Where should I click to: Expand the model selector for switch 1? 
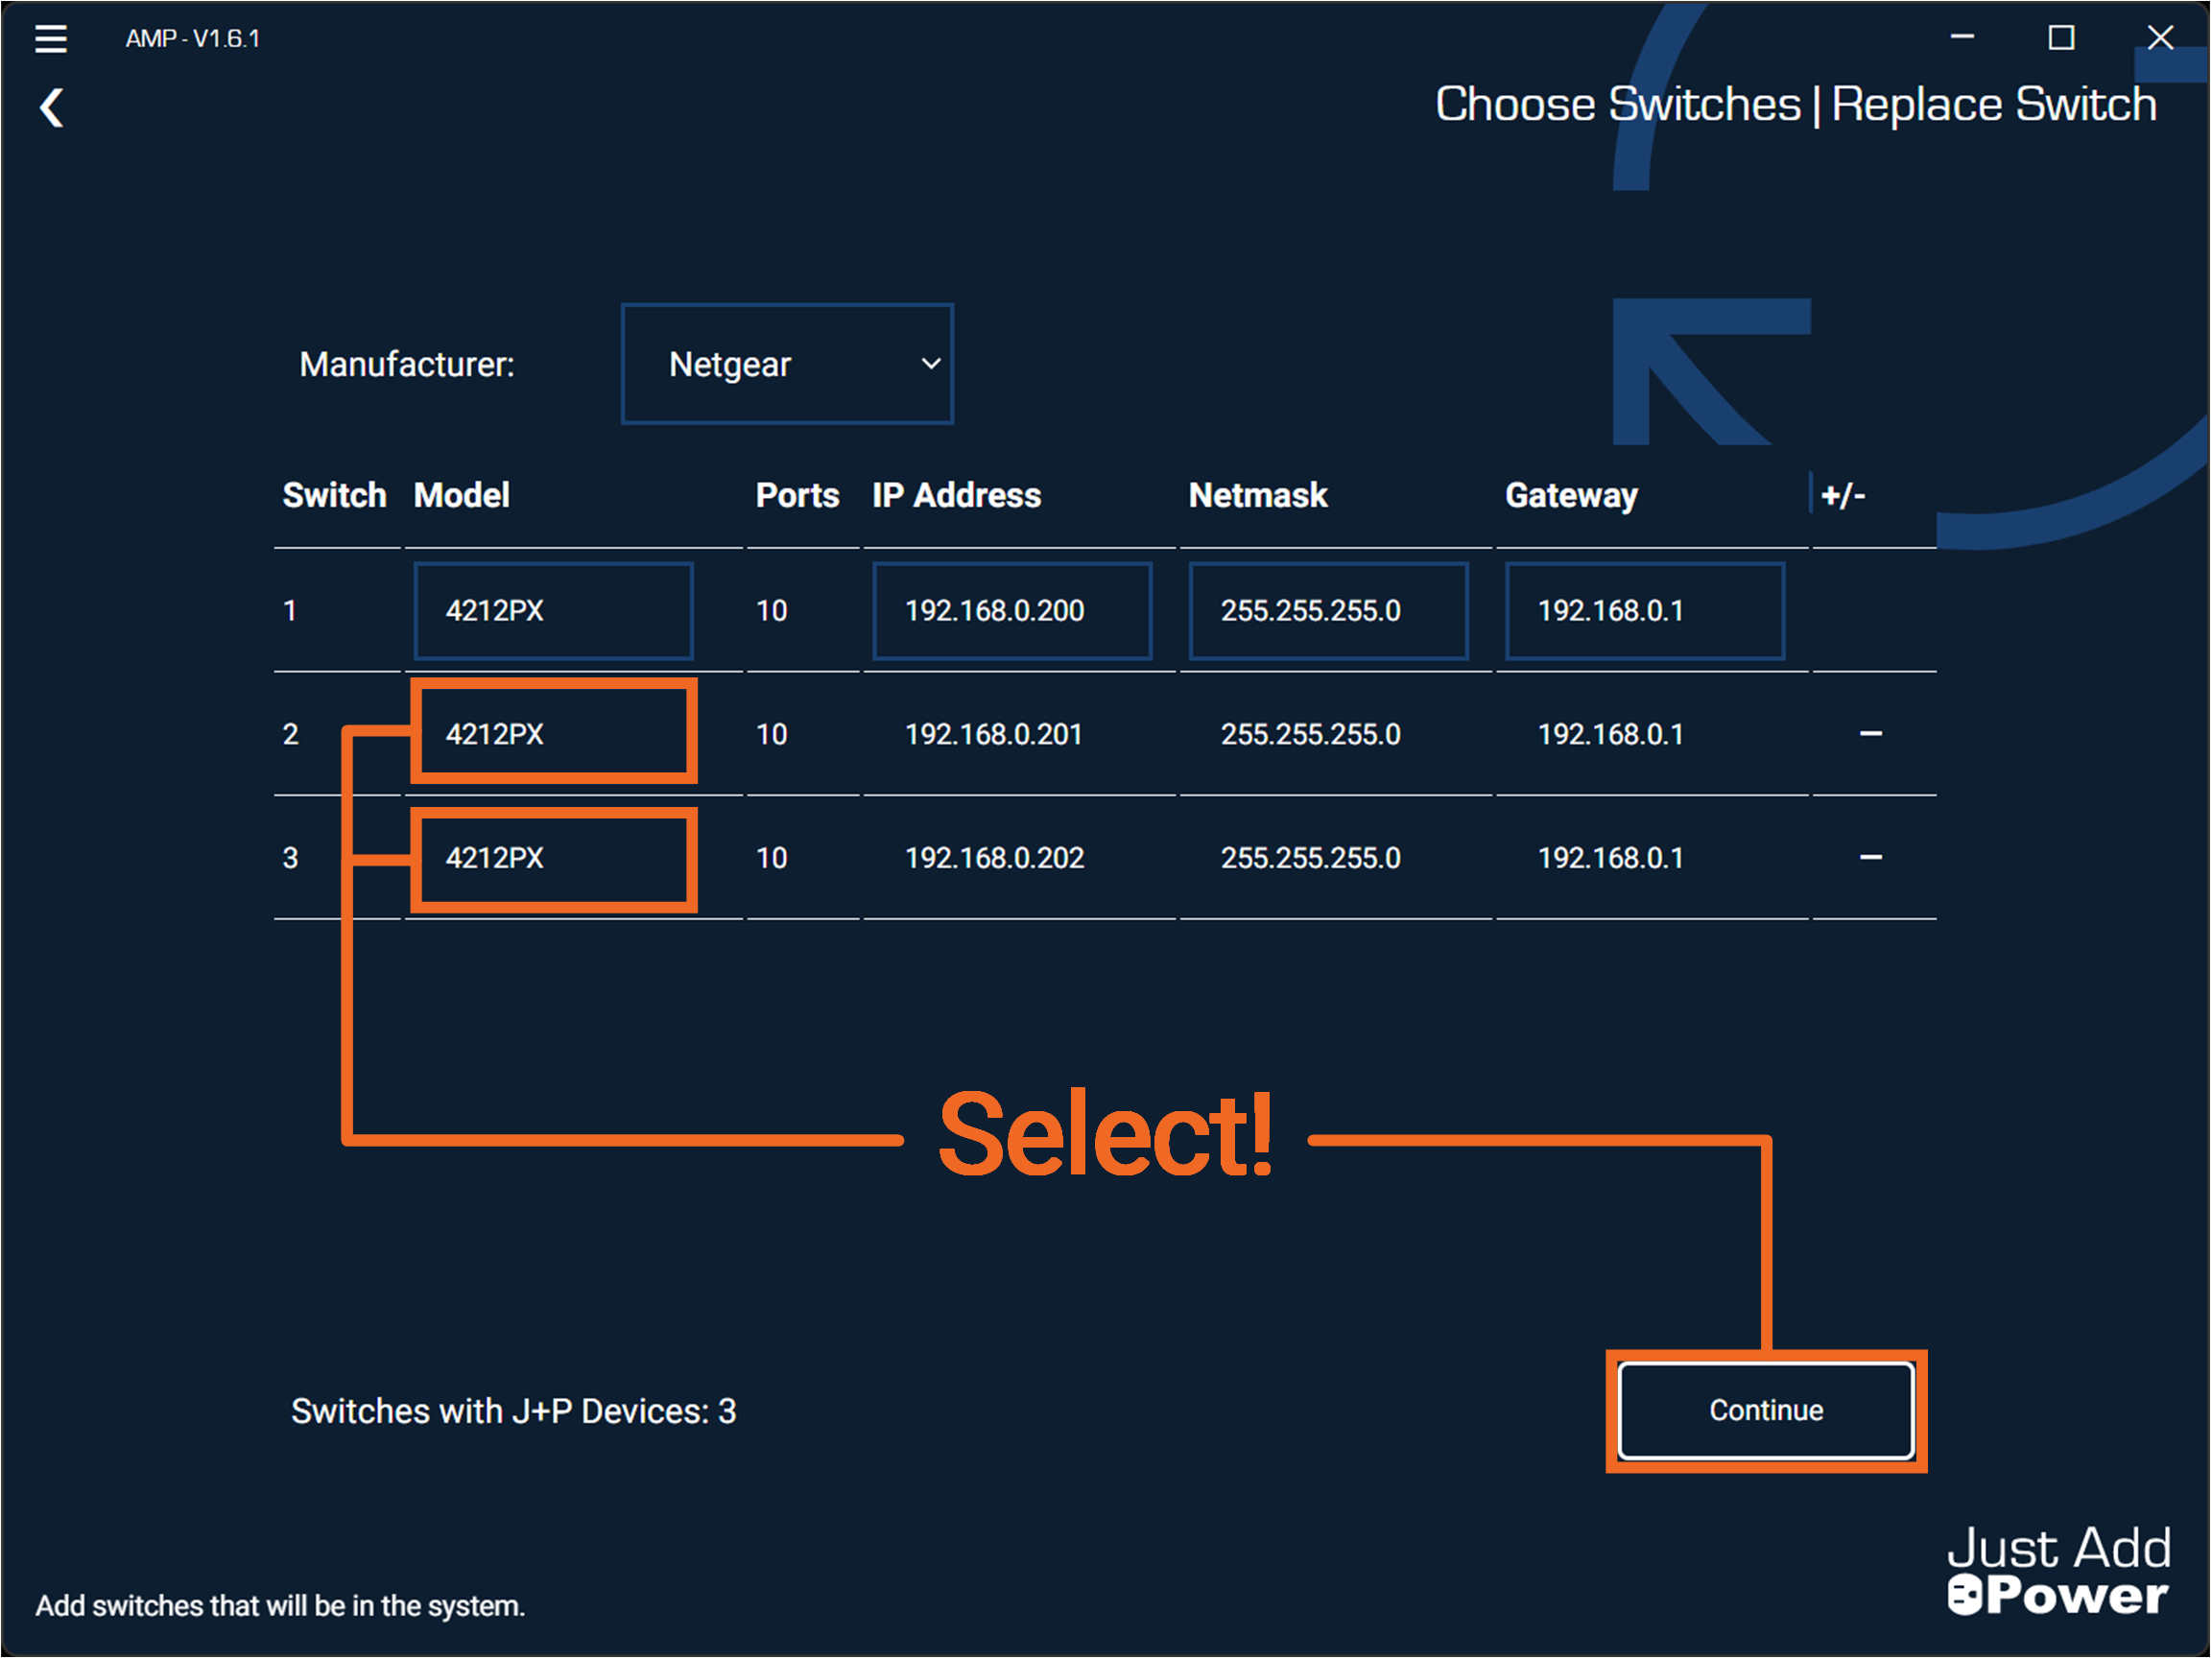[x=553, y=611]
